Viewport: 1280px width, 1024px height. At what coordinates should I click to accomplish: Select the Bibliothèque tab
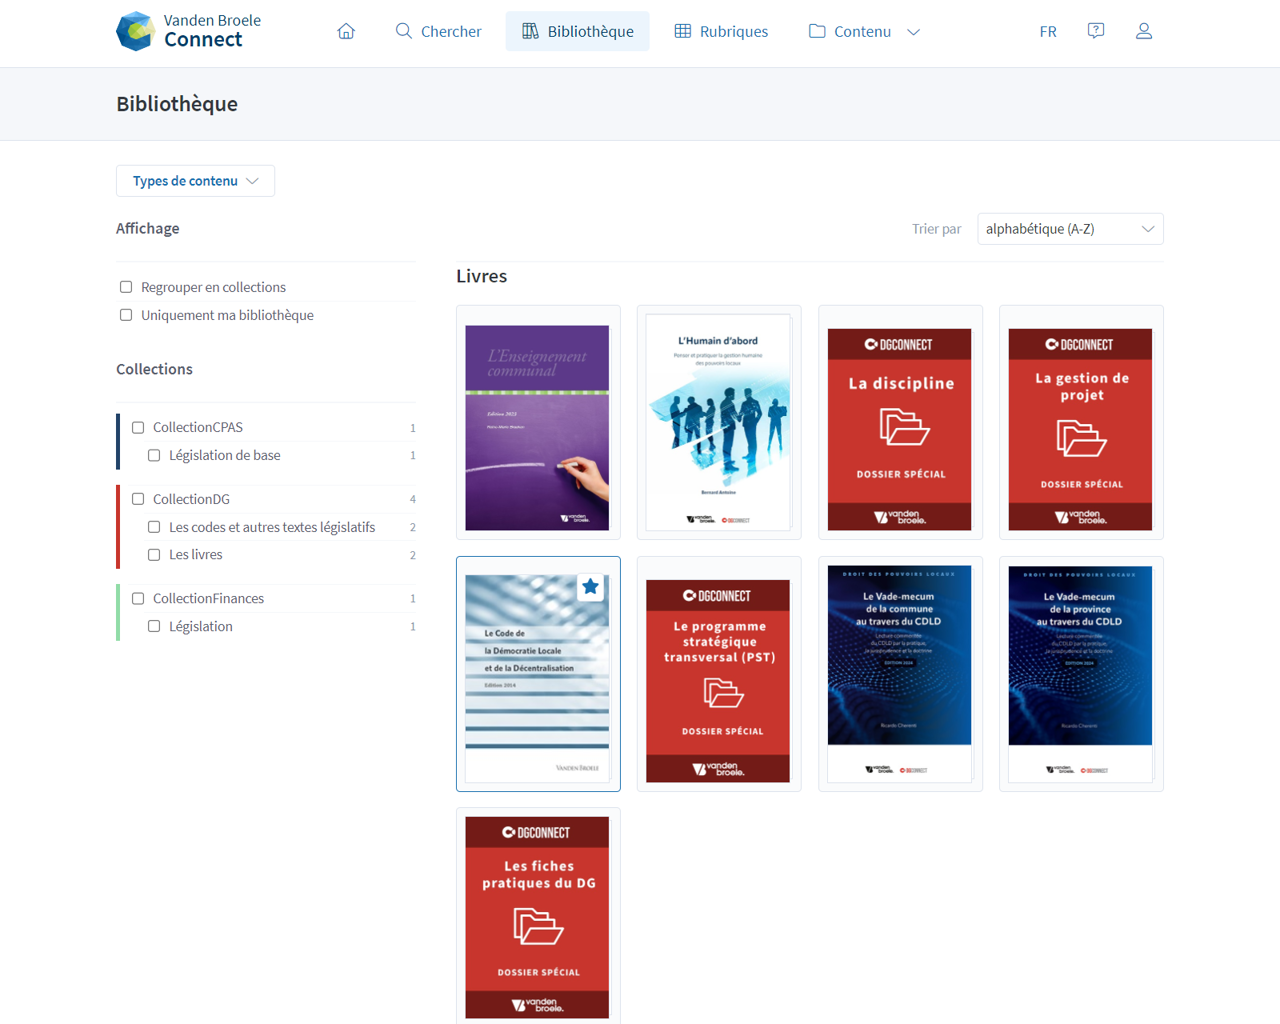[577, 31]
